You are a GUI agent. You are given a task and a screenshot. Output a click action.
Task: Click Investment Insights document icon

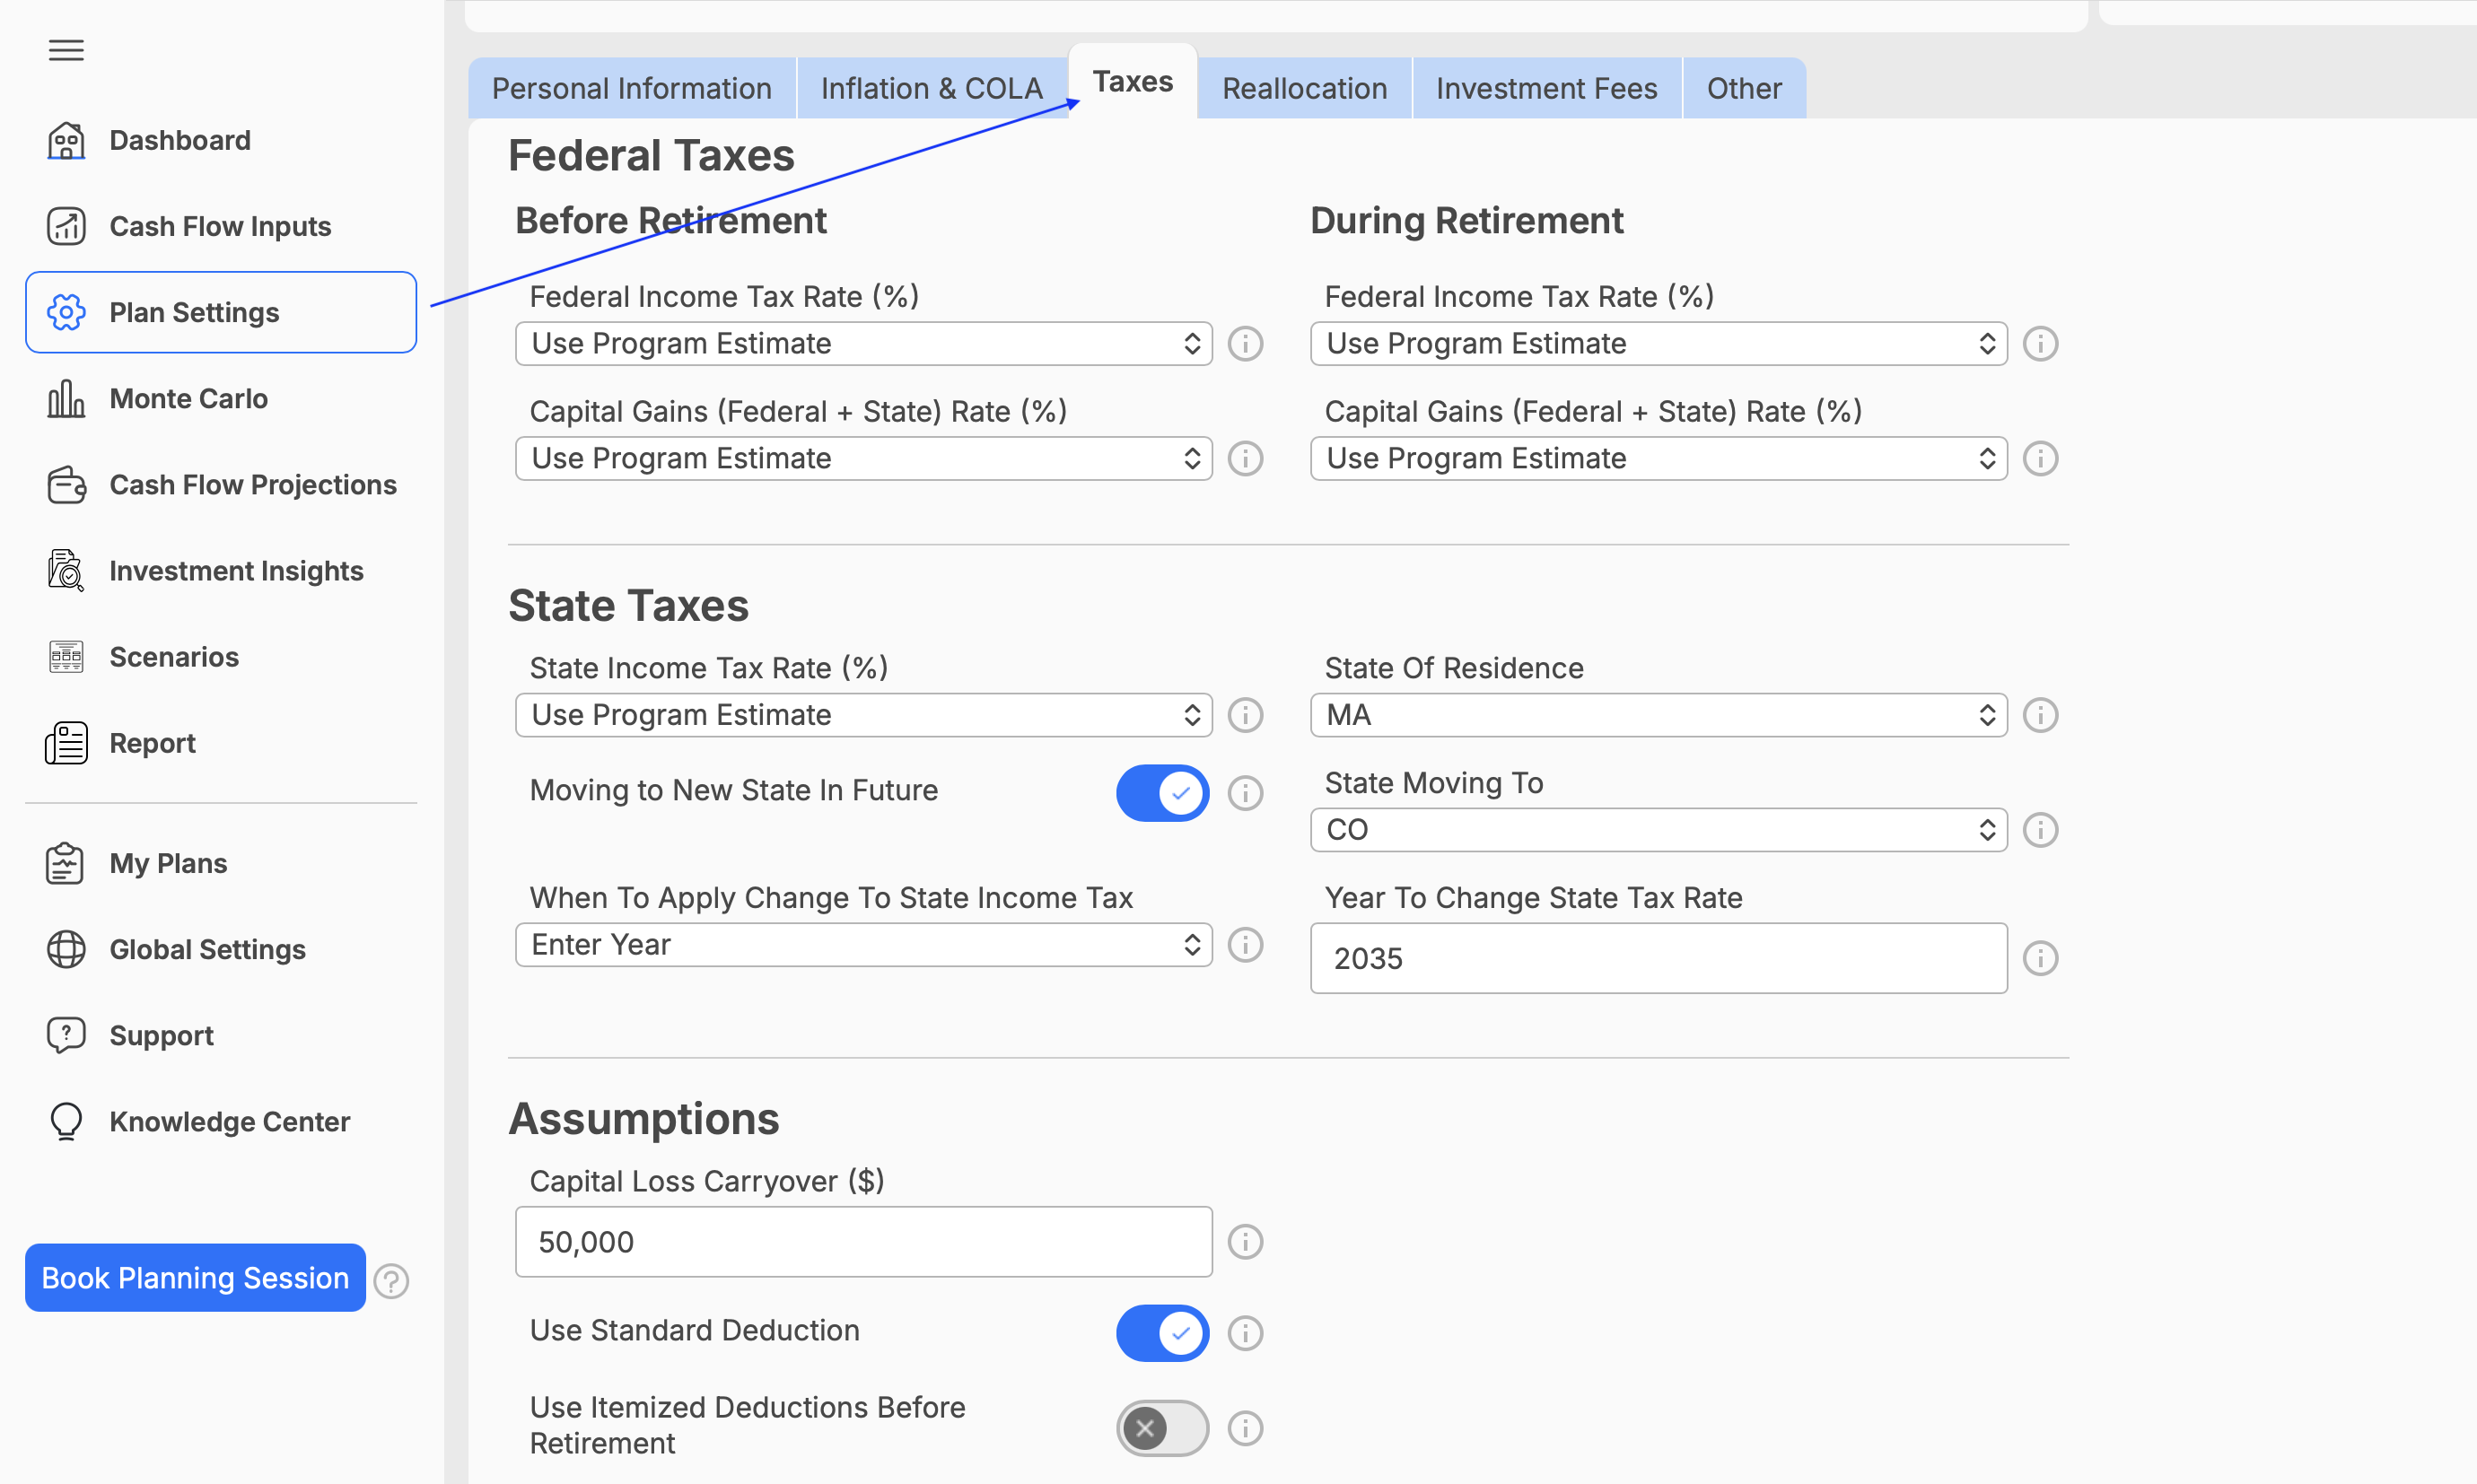click(66, 570)
